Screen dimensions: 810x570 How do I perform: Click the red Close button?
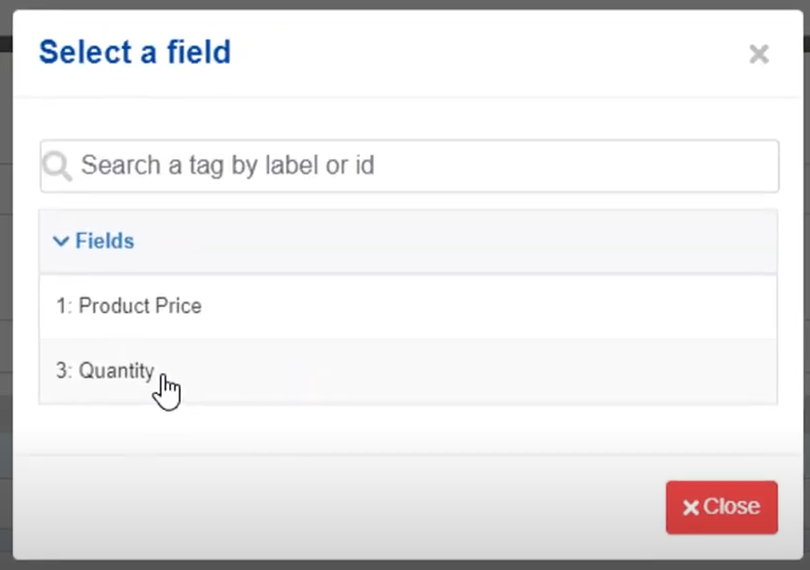tap(722, 507)
